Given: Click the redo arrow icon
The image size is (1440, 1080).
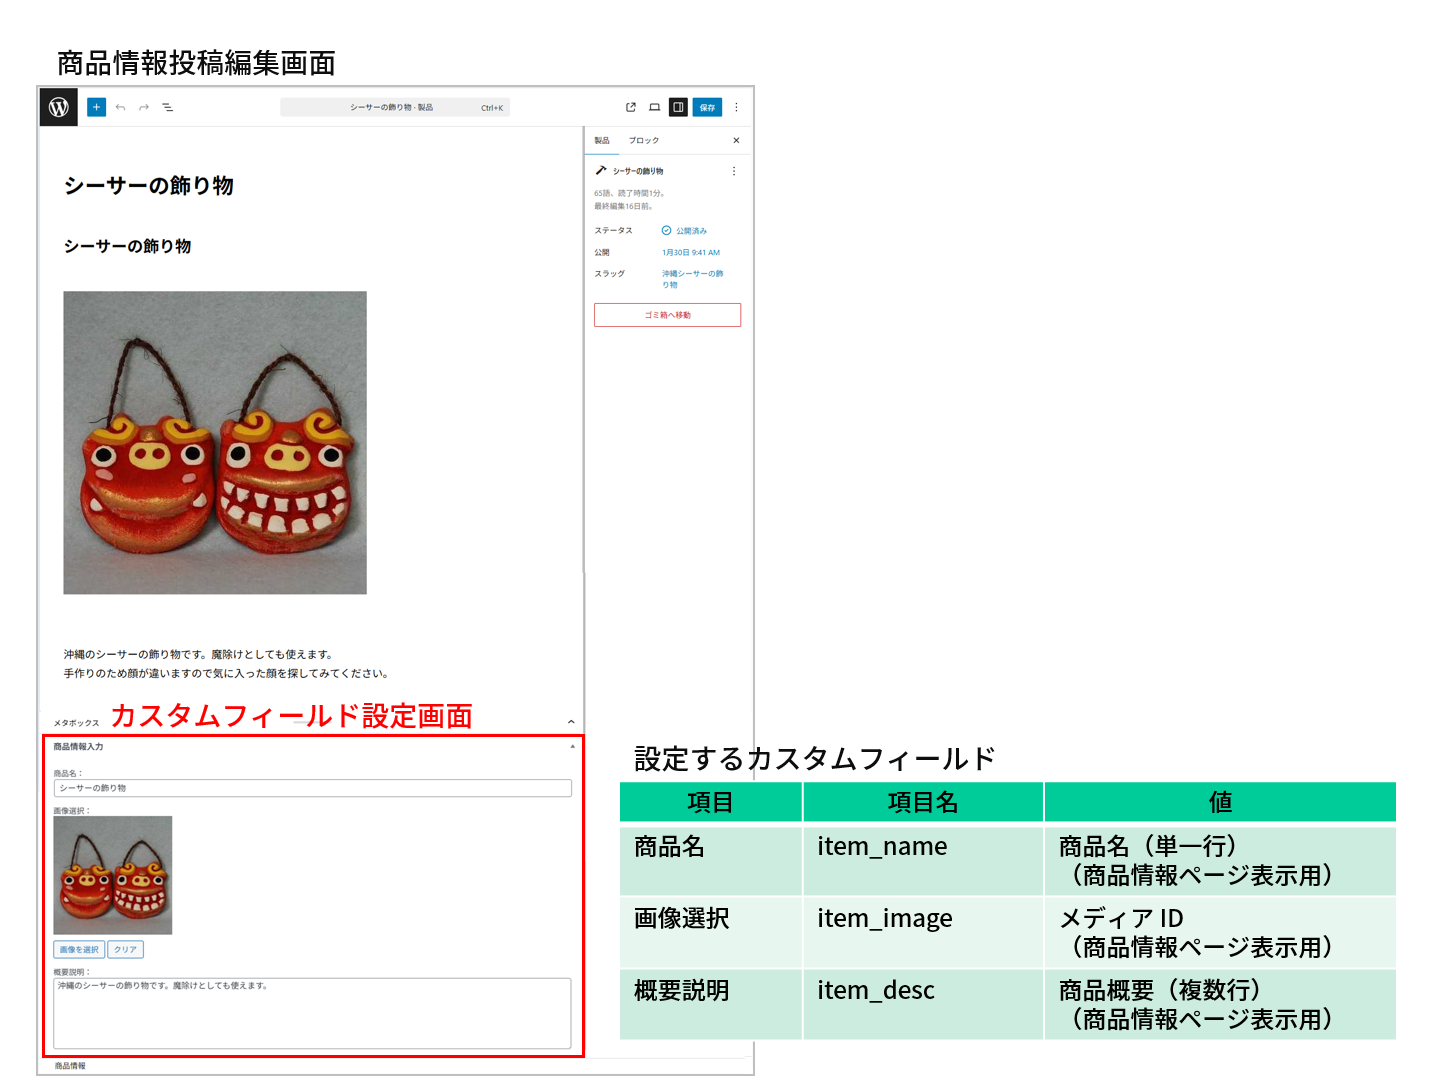Looking at the screenshot, I should tap(144, 107).
